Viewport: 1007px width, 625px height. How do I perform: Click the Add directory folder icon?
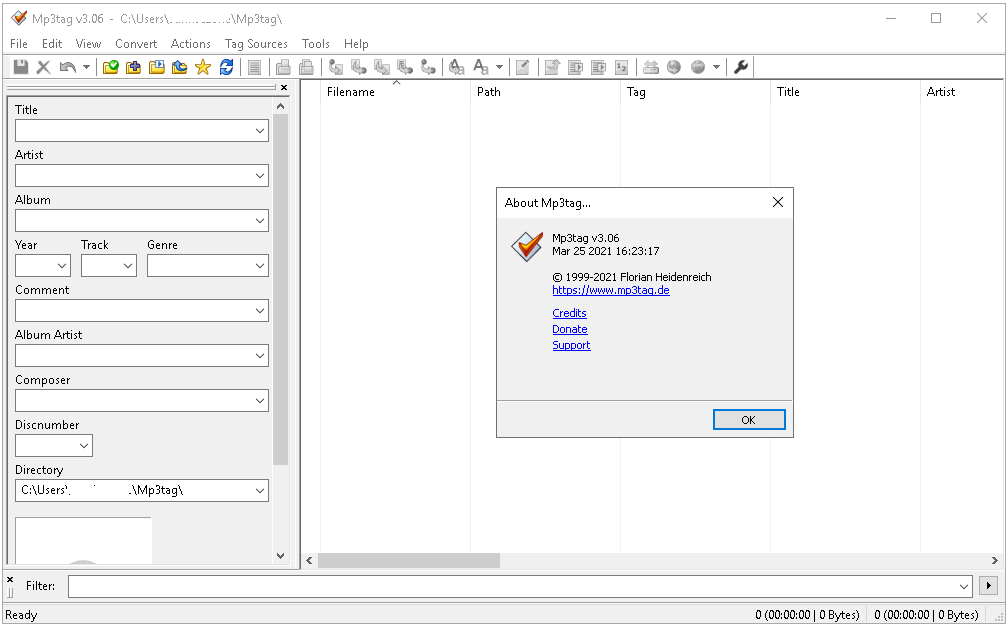point(134,67)
